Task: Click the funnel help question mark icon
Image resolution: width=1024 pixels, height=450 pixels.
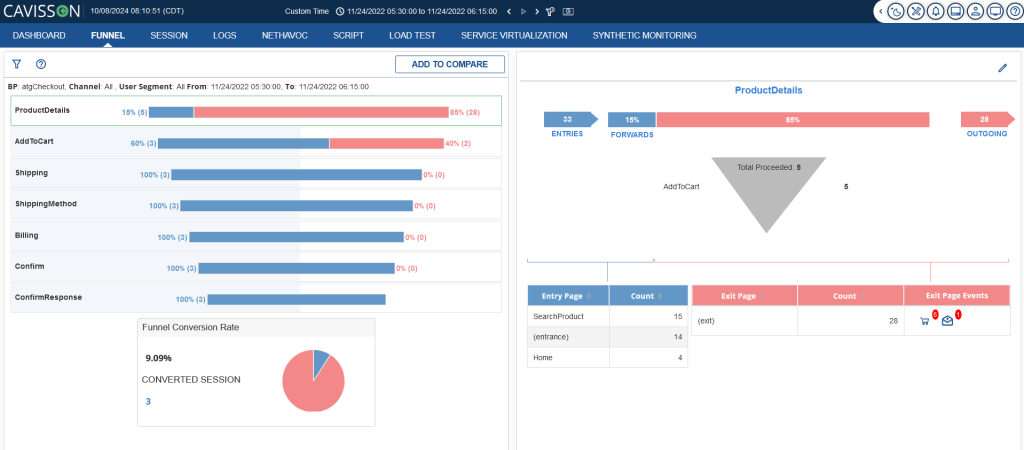Action: click(x=41, y=64)
